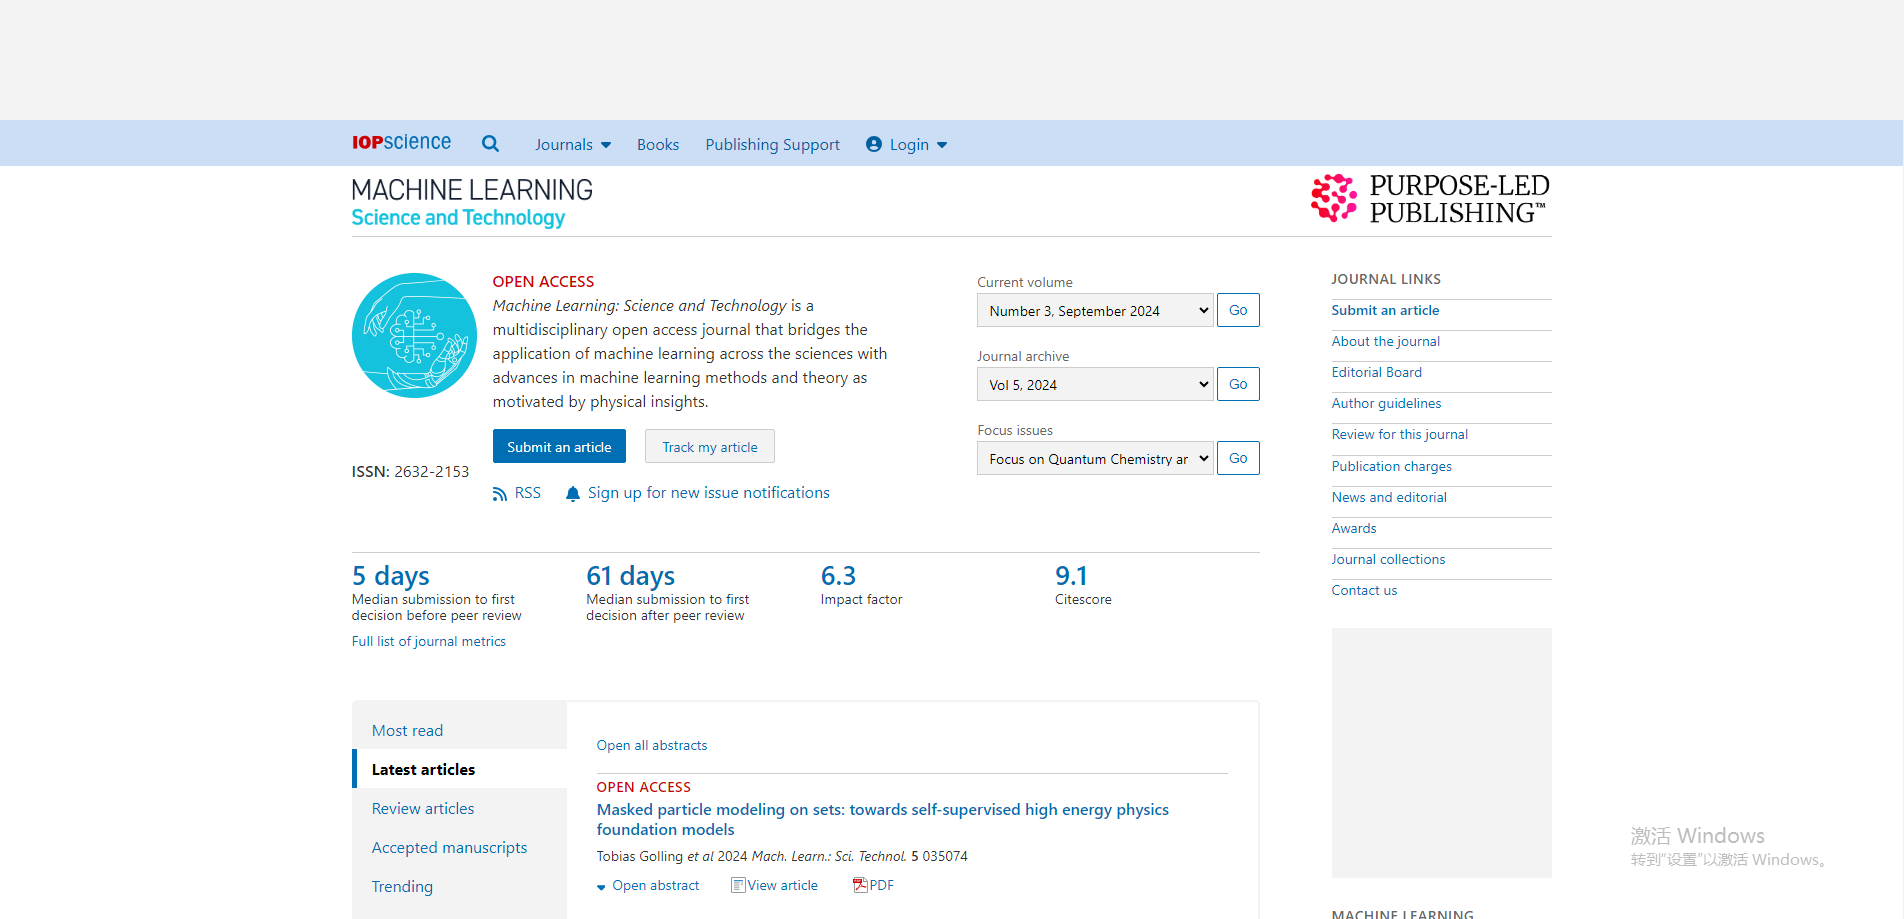Click the red OPEN ACCESS label above description
1904x919 pixels.
(x=543, y=282)
